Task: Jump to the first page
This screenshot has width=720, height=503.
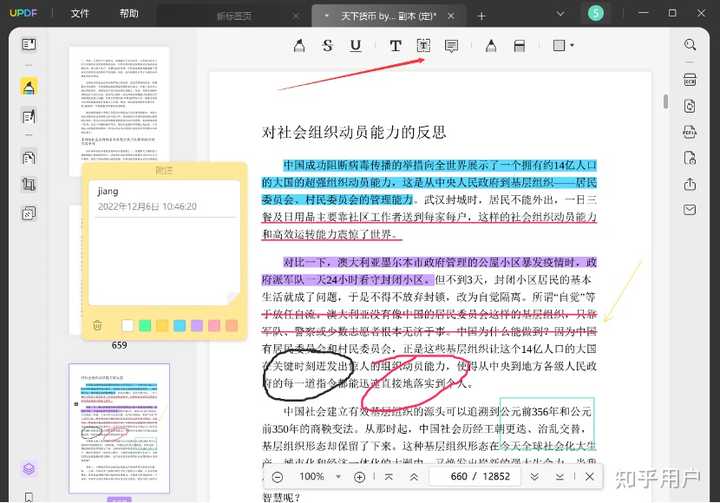Action: (389, 477)
